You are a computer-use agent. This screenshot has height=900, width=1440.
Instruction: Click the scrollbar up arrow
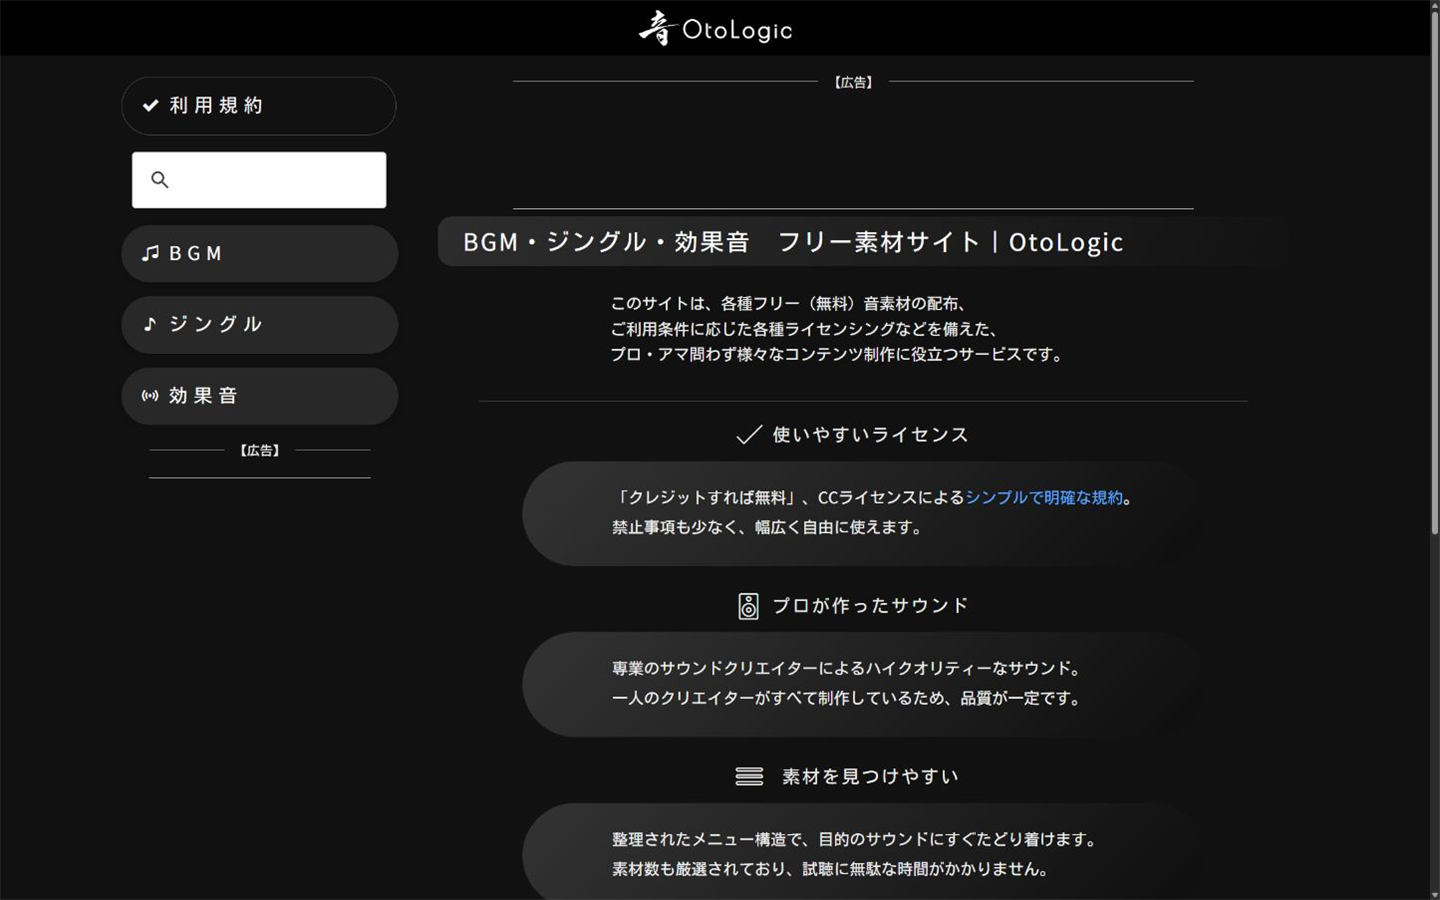pos(1434,6)
